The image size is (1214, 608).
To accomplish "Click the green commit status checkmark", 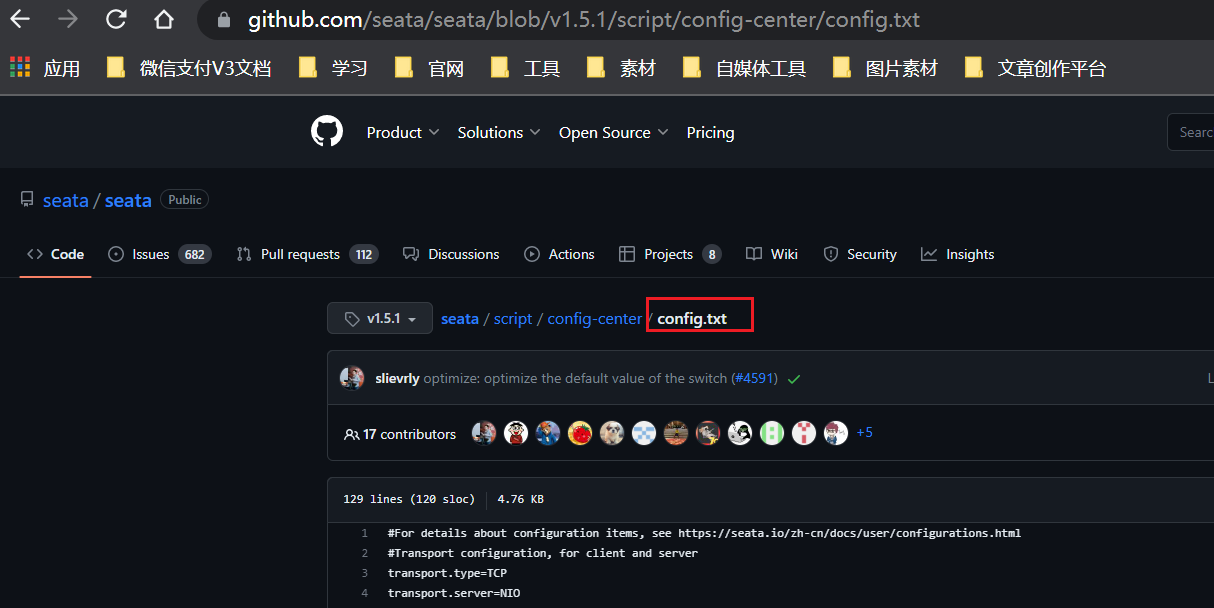I will point(794,379).
